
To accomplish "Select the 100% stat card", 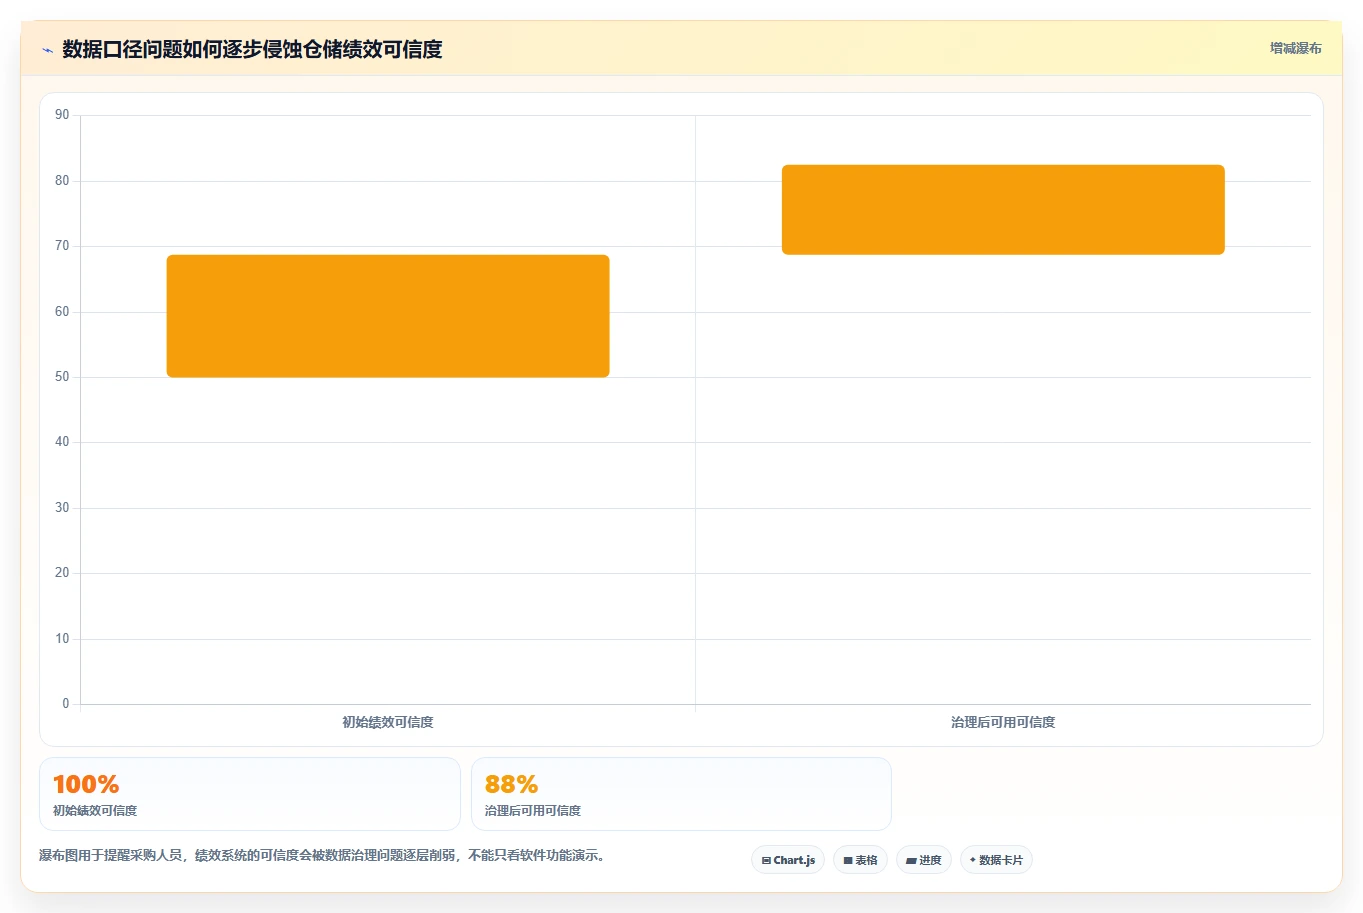I will pyautogui.click(x=250, y=794).
